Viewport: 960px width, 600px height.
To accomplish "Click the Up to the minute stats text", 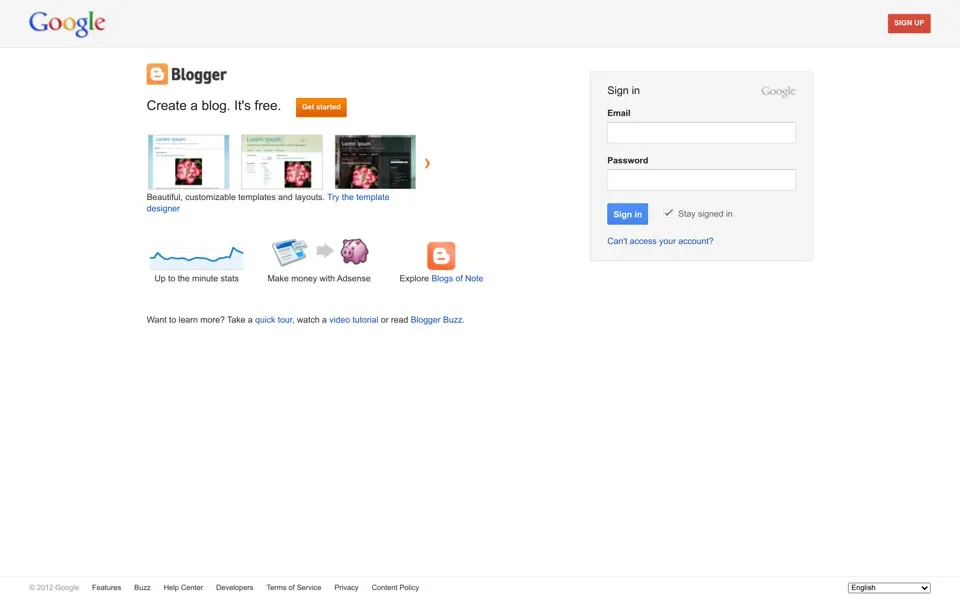I will pos(197,279).
